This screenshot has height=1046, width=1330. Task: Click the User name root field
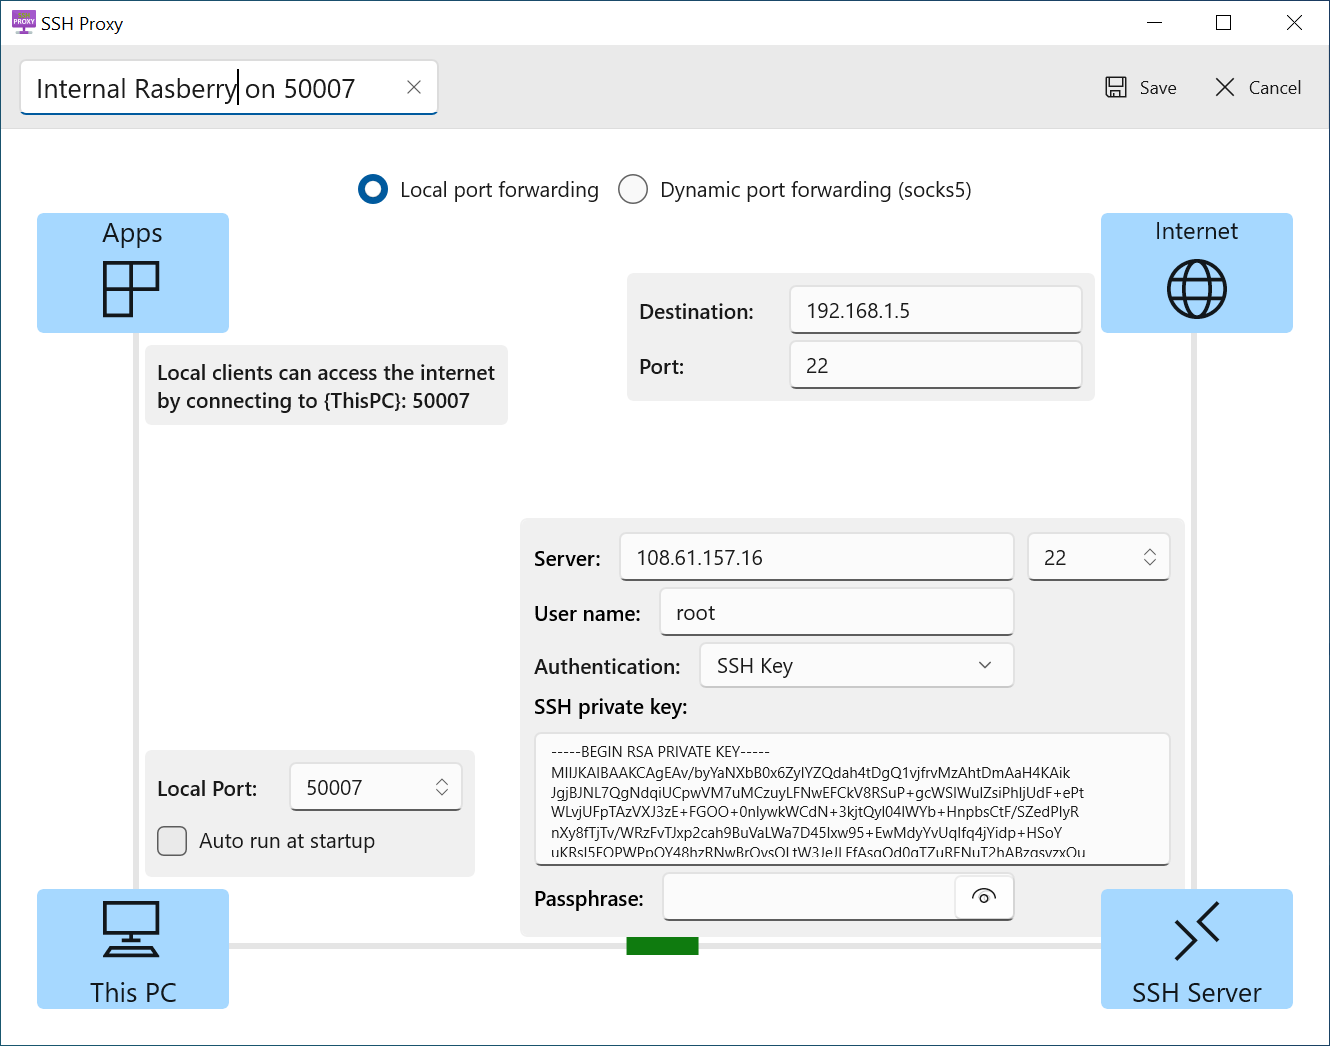(836, 612)
